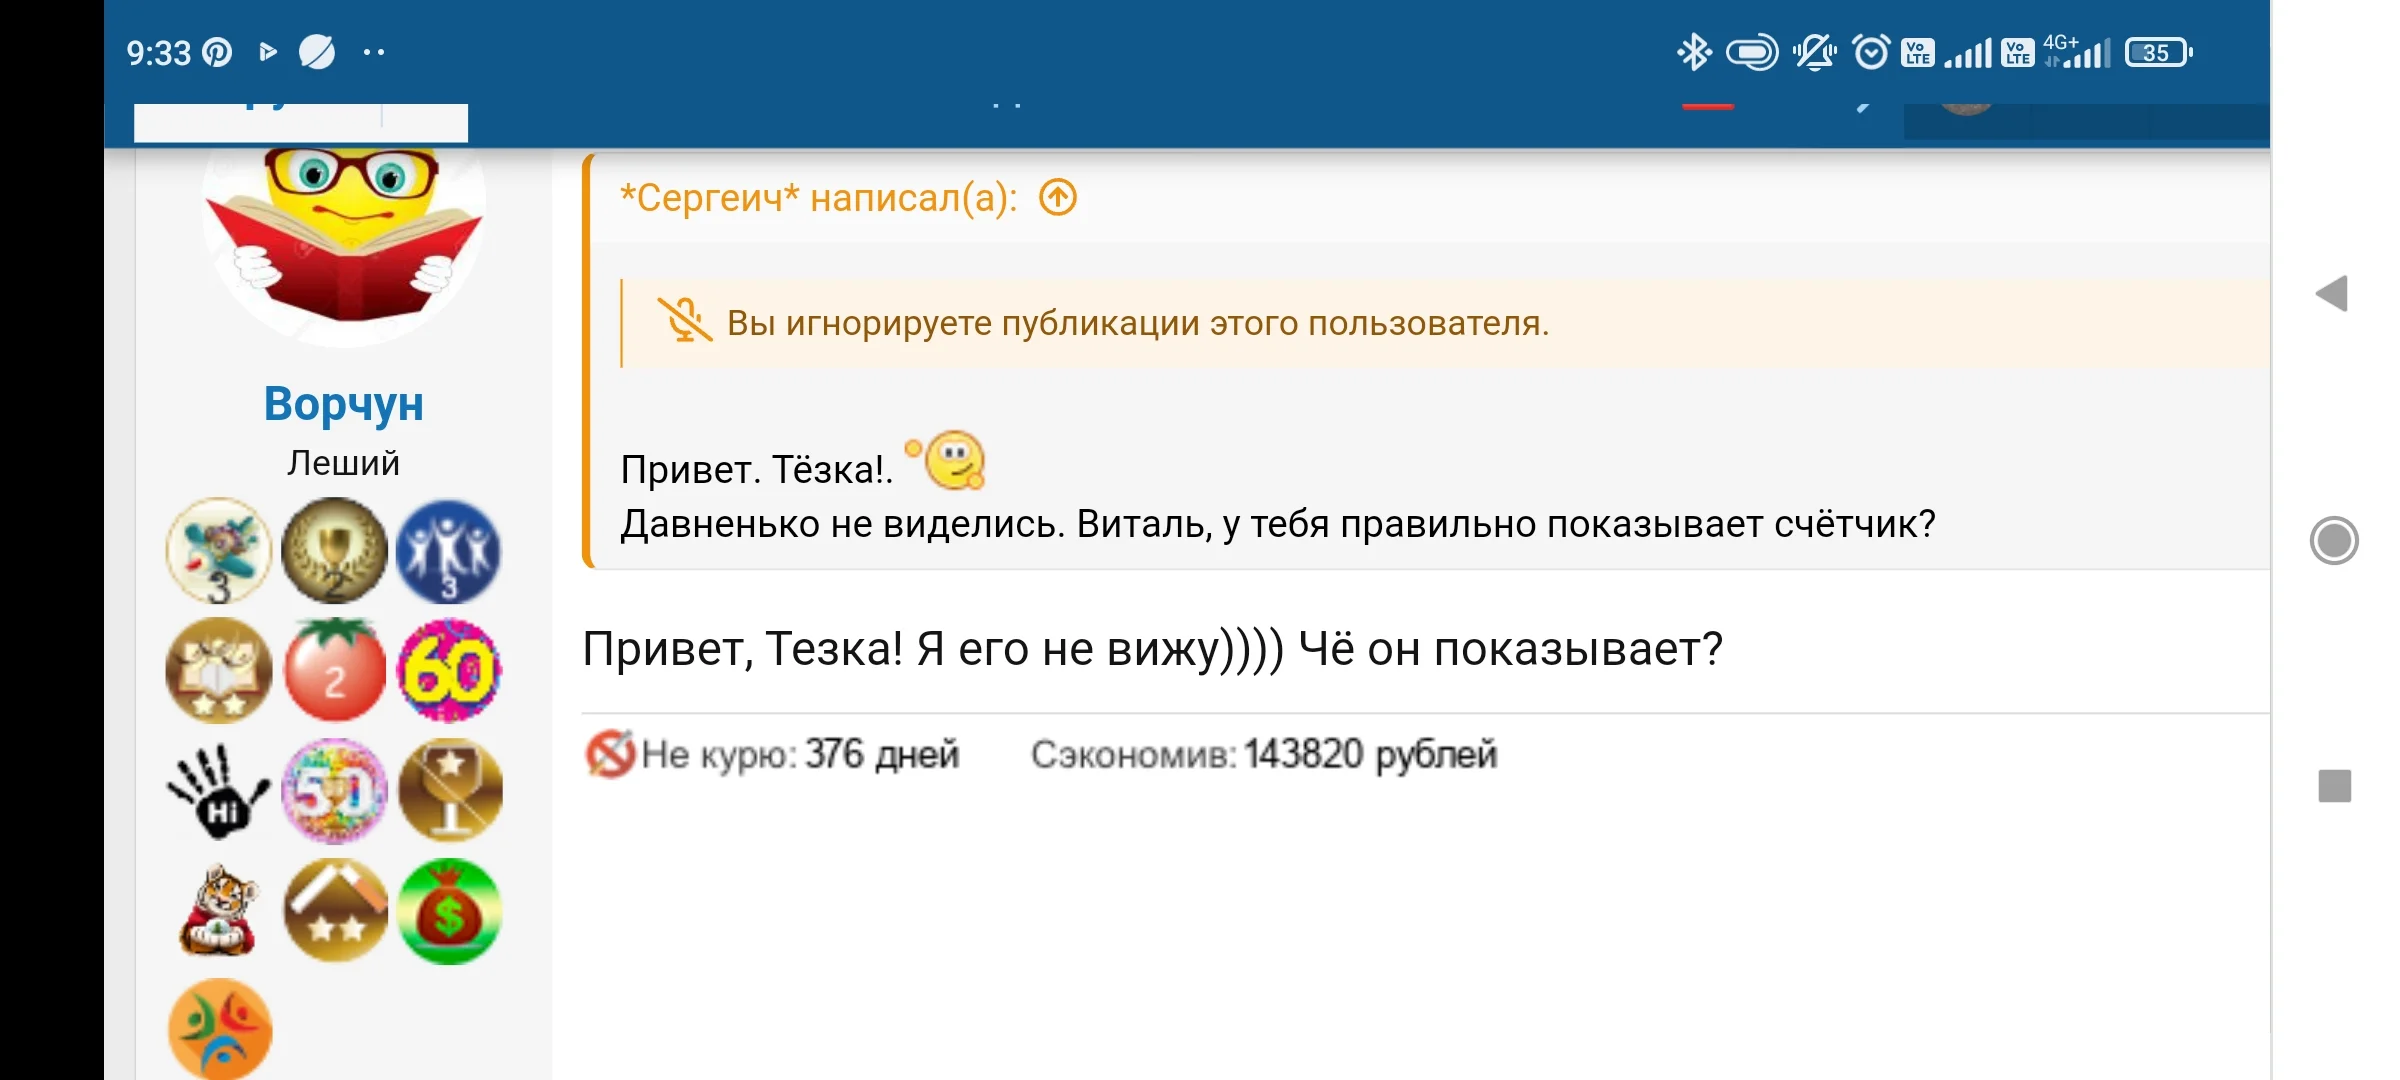This screenshot has width=2400, height=1080.
Task: Tap the emoji avatar reading a red book
Action: tap(343, 240)
